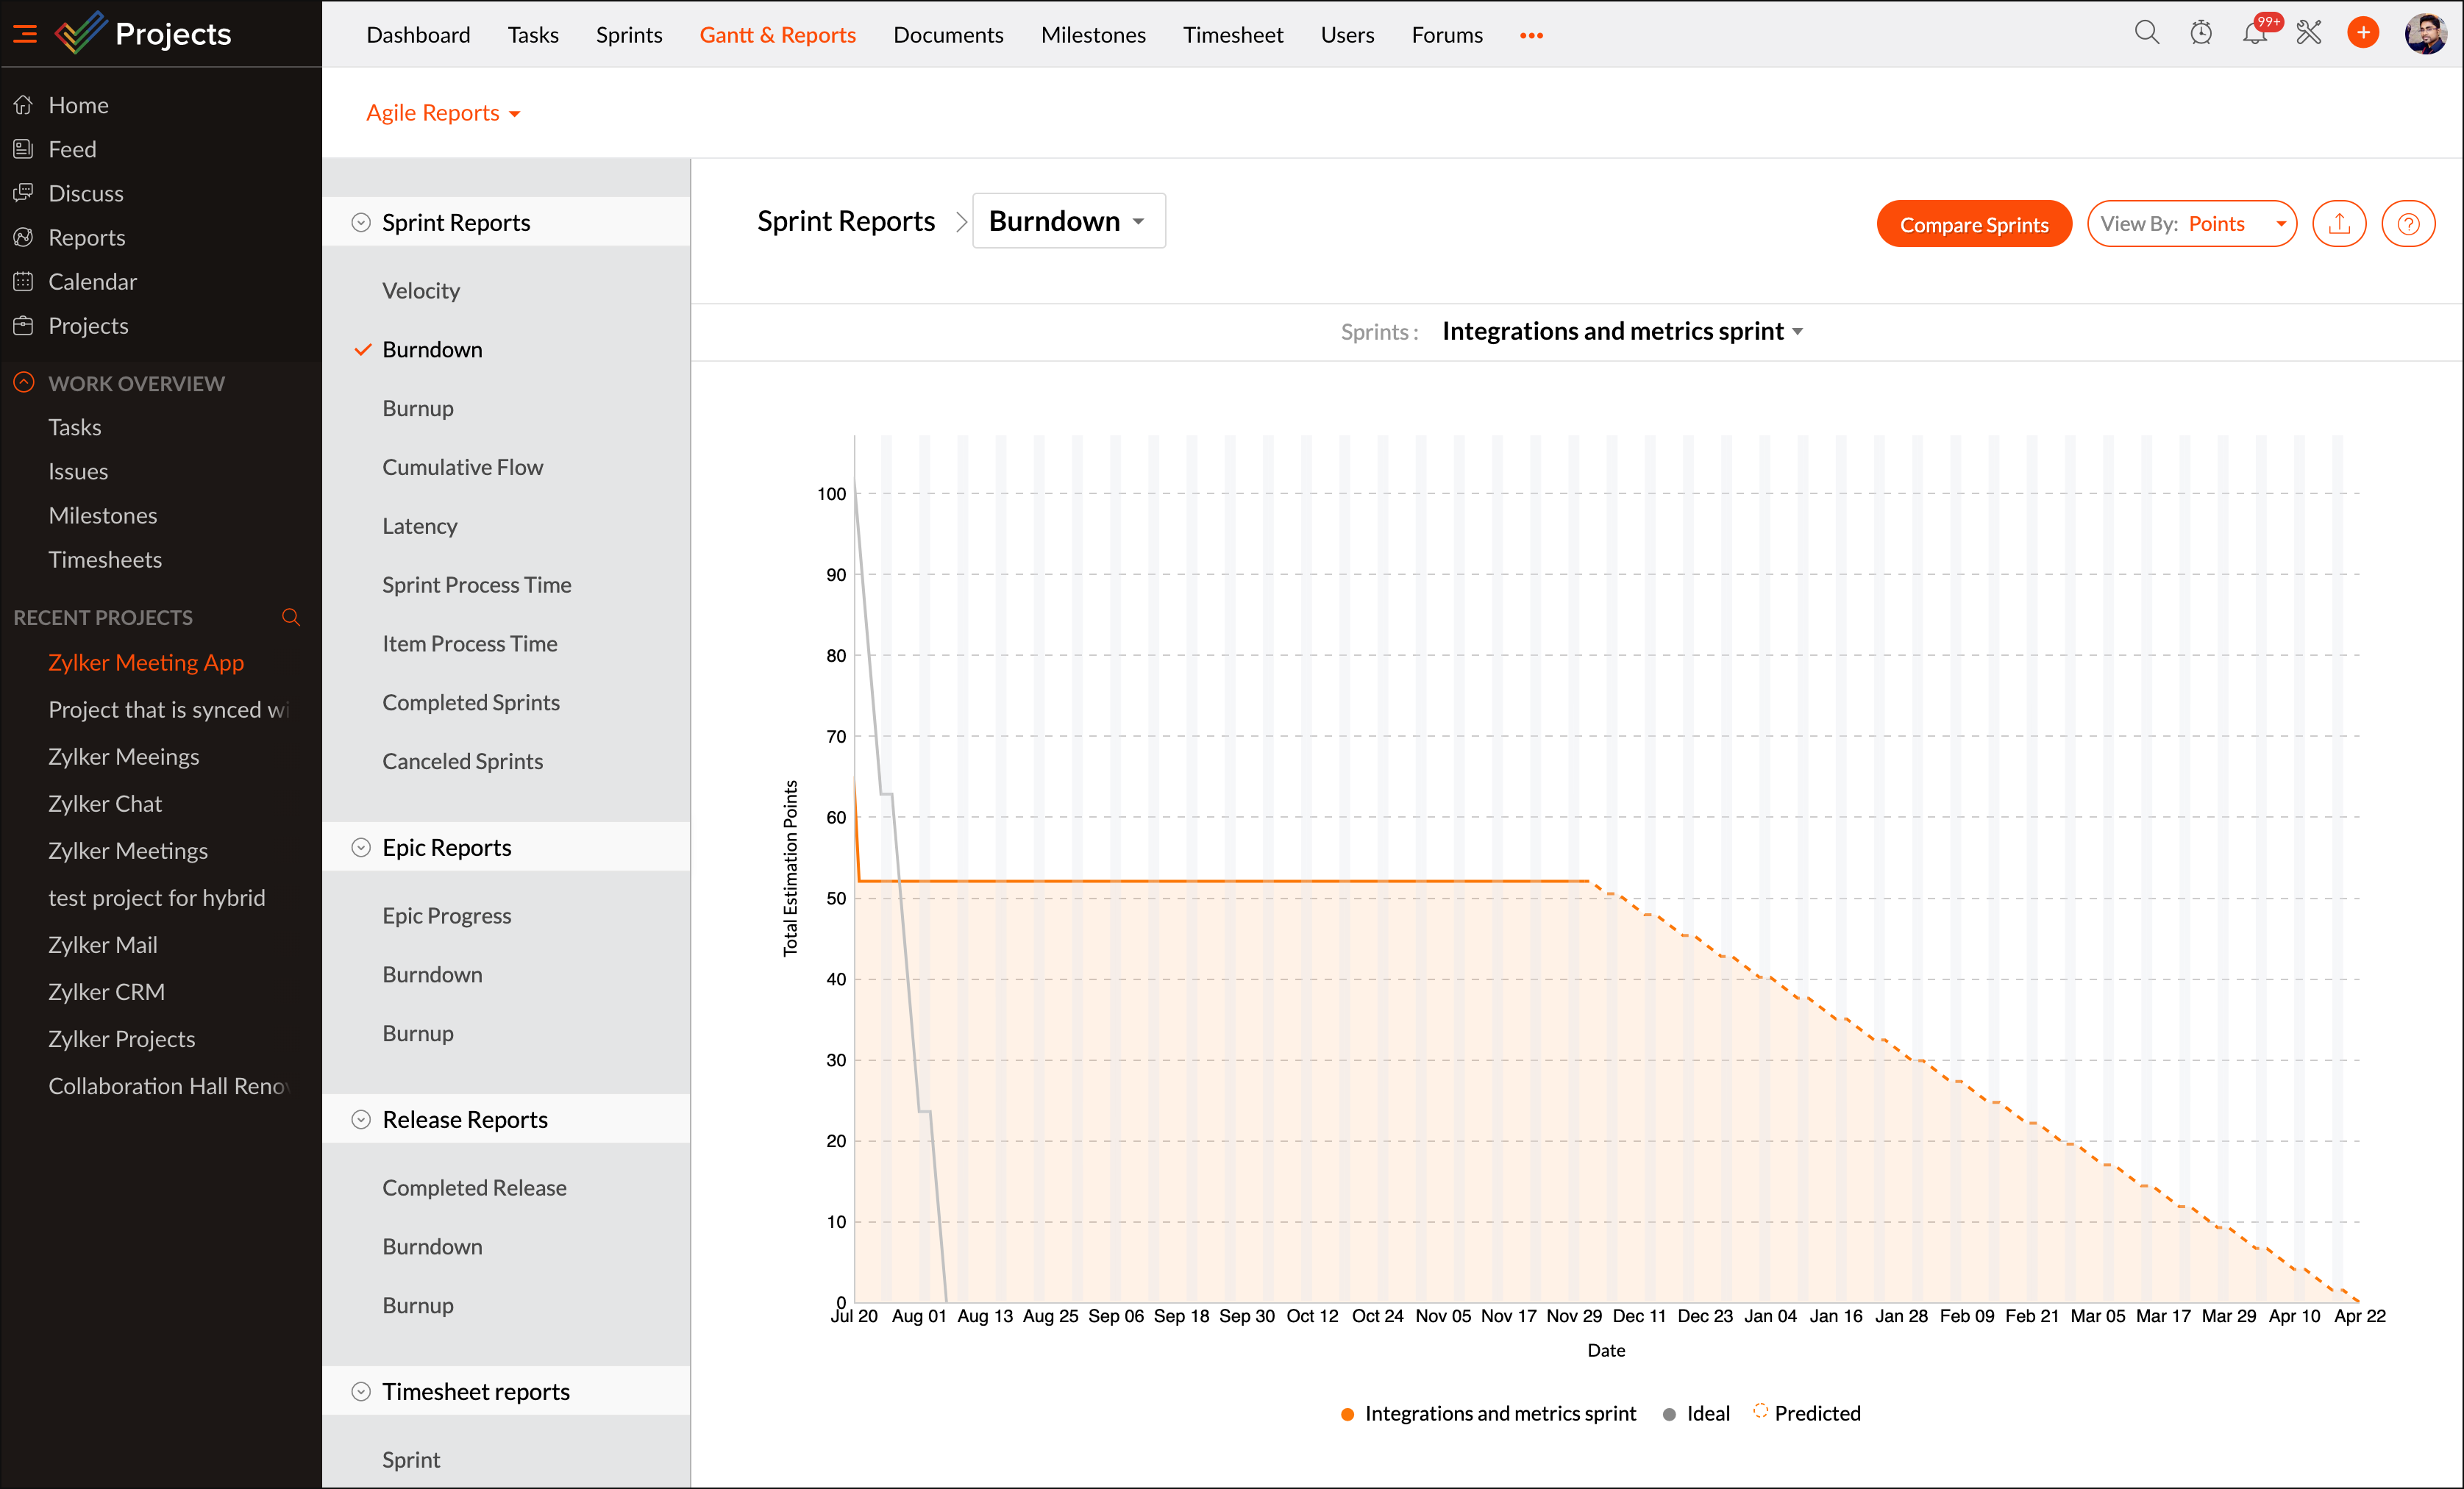This screenshot has width=2464, height=1489.
Task: Switch to the Milestones tab
Action: click(1093, 35)
